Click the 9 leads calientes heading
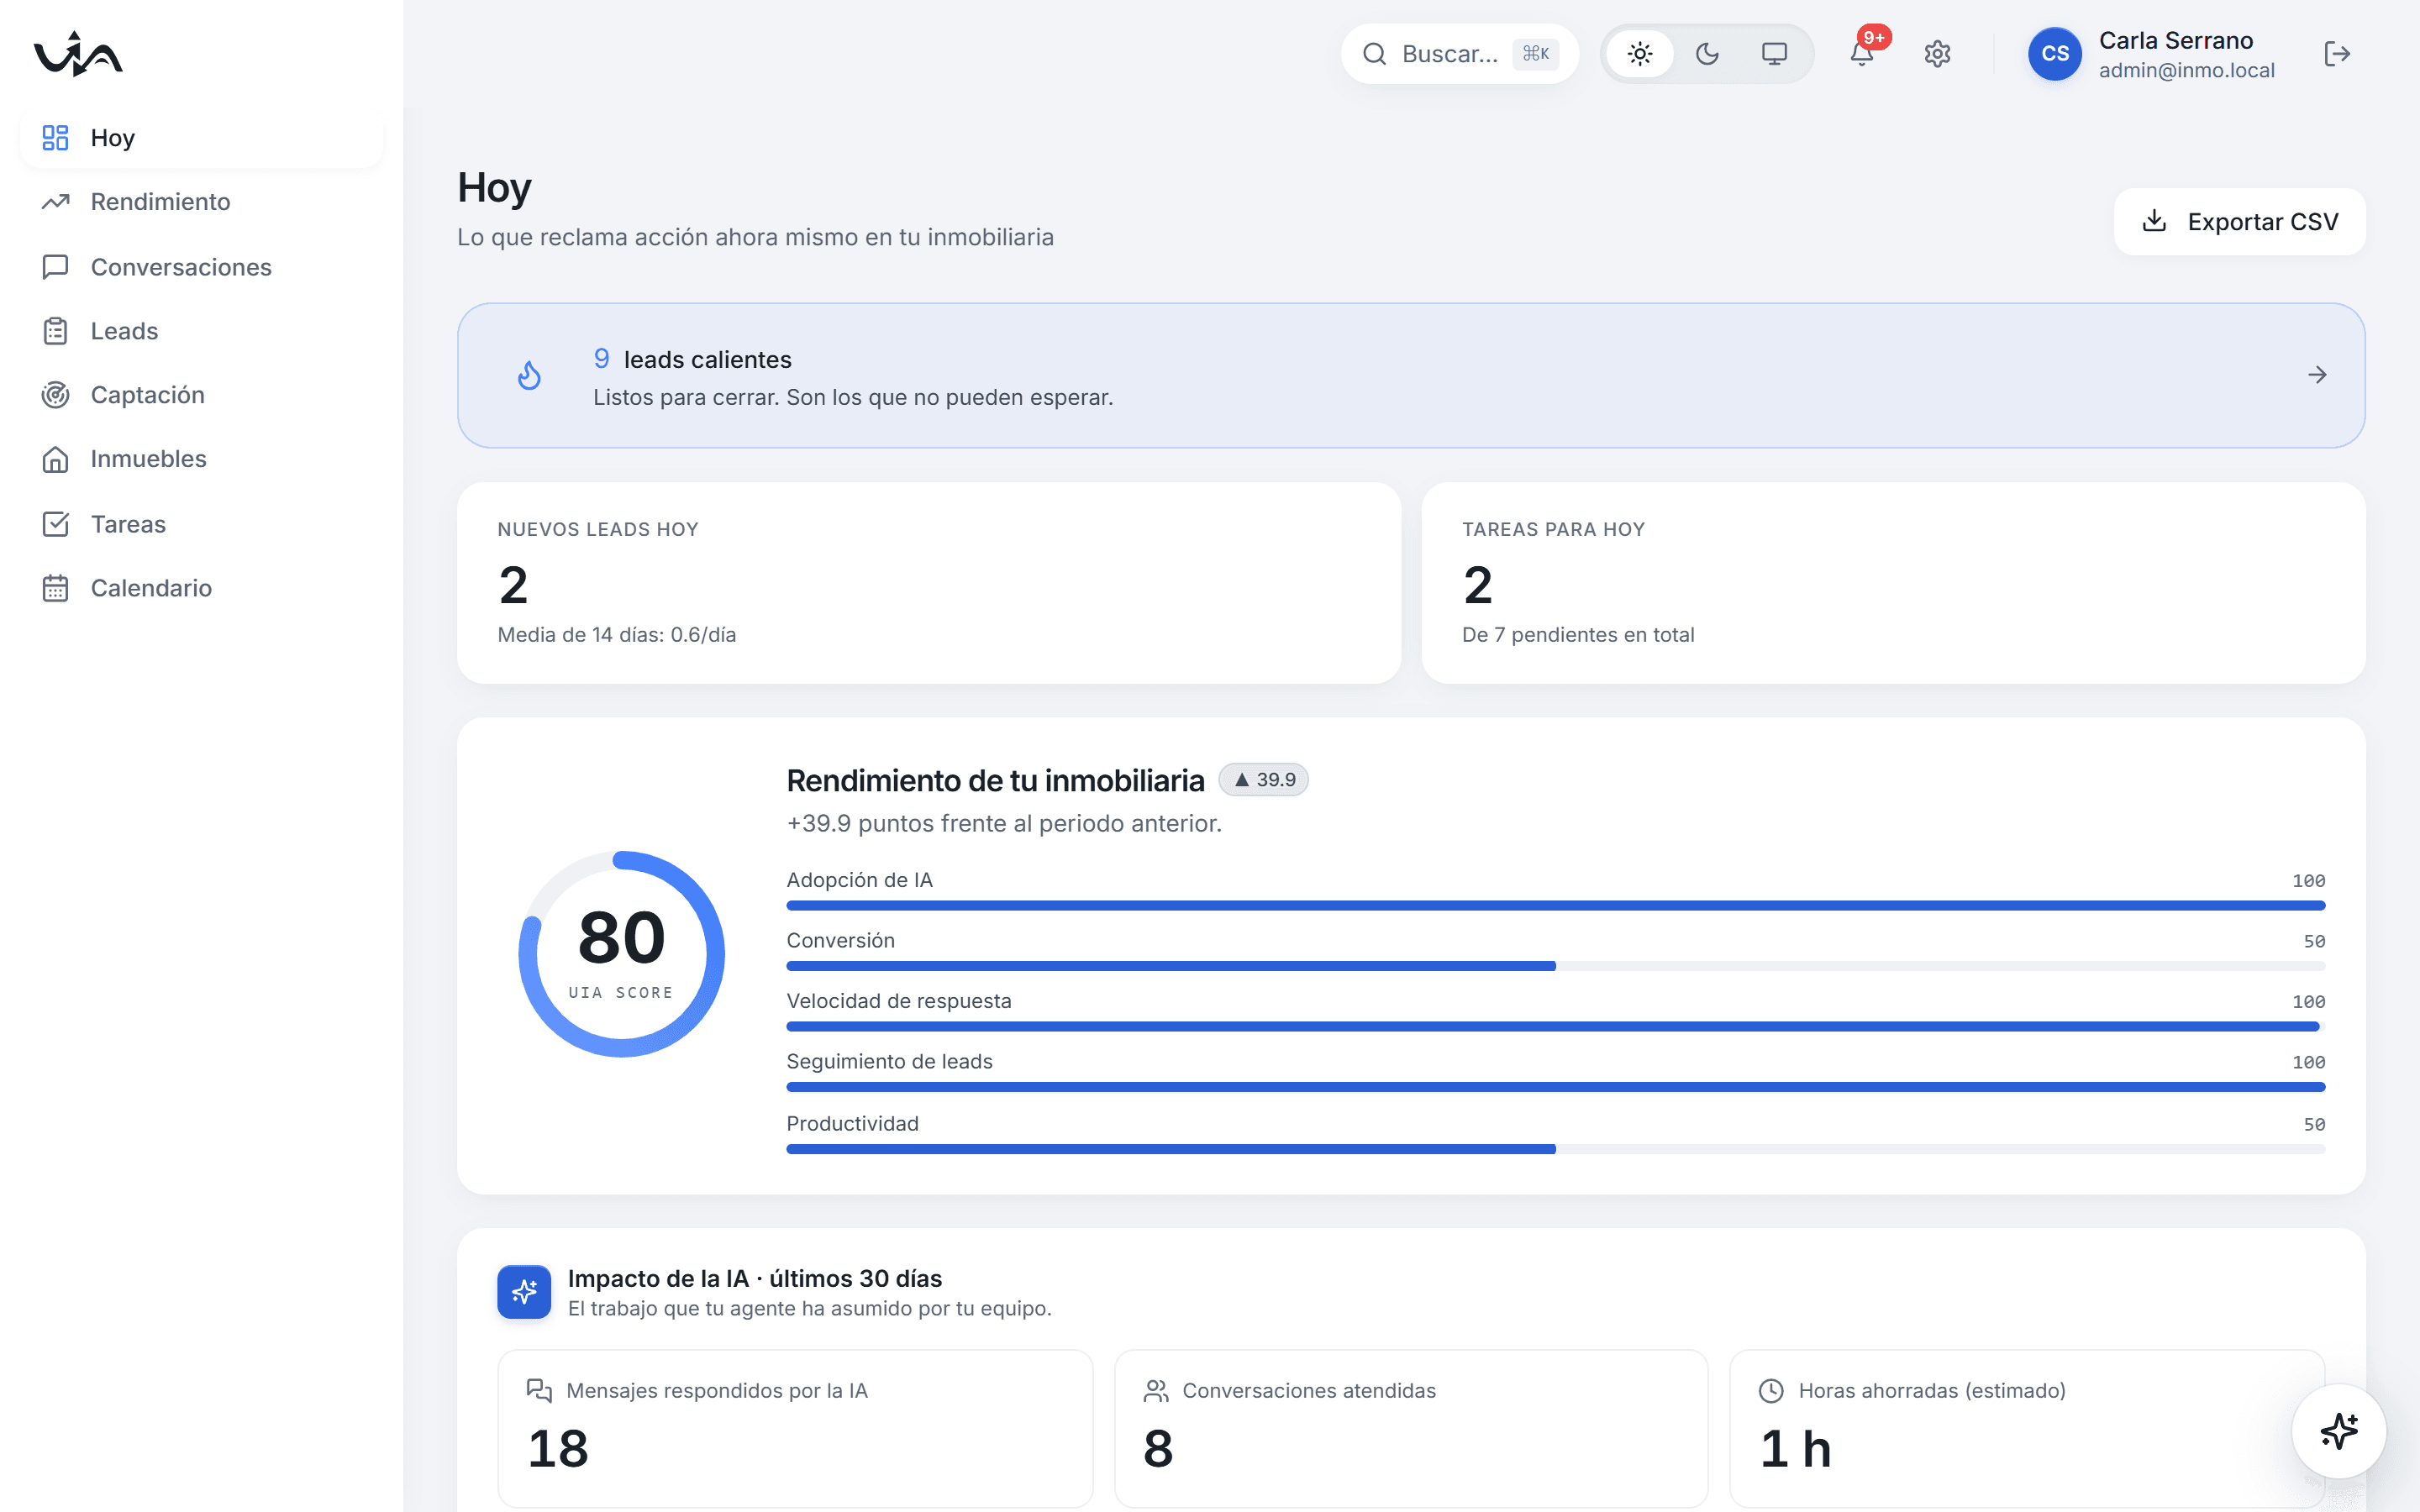The width and height of the screenshot is (2420, 1512). 692,360
